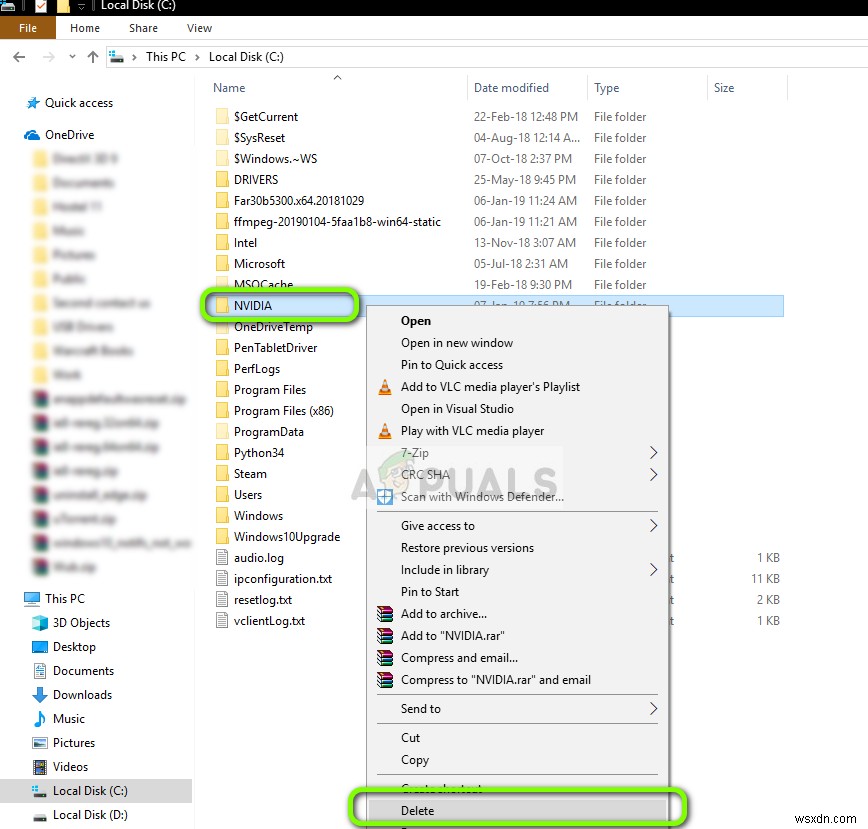Click the Properties icon on quick access toolbar
This screenshot has height=829, width=868.
40,7
